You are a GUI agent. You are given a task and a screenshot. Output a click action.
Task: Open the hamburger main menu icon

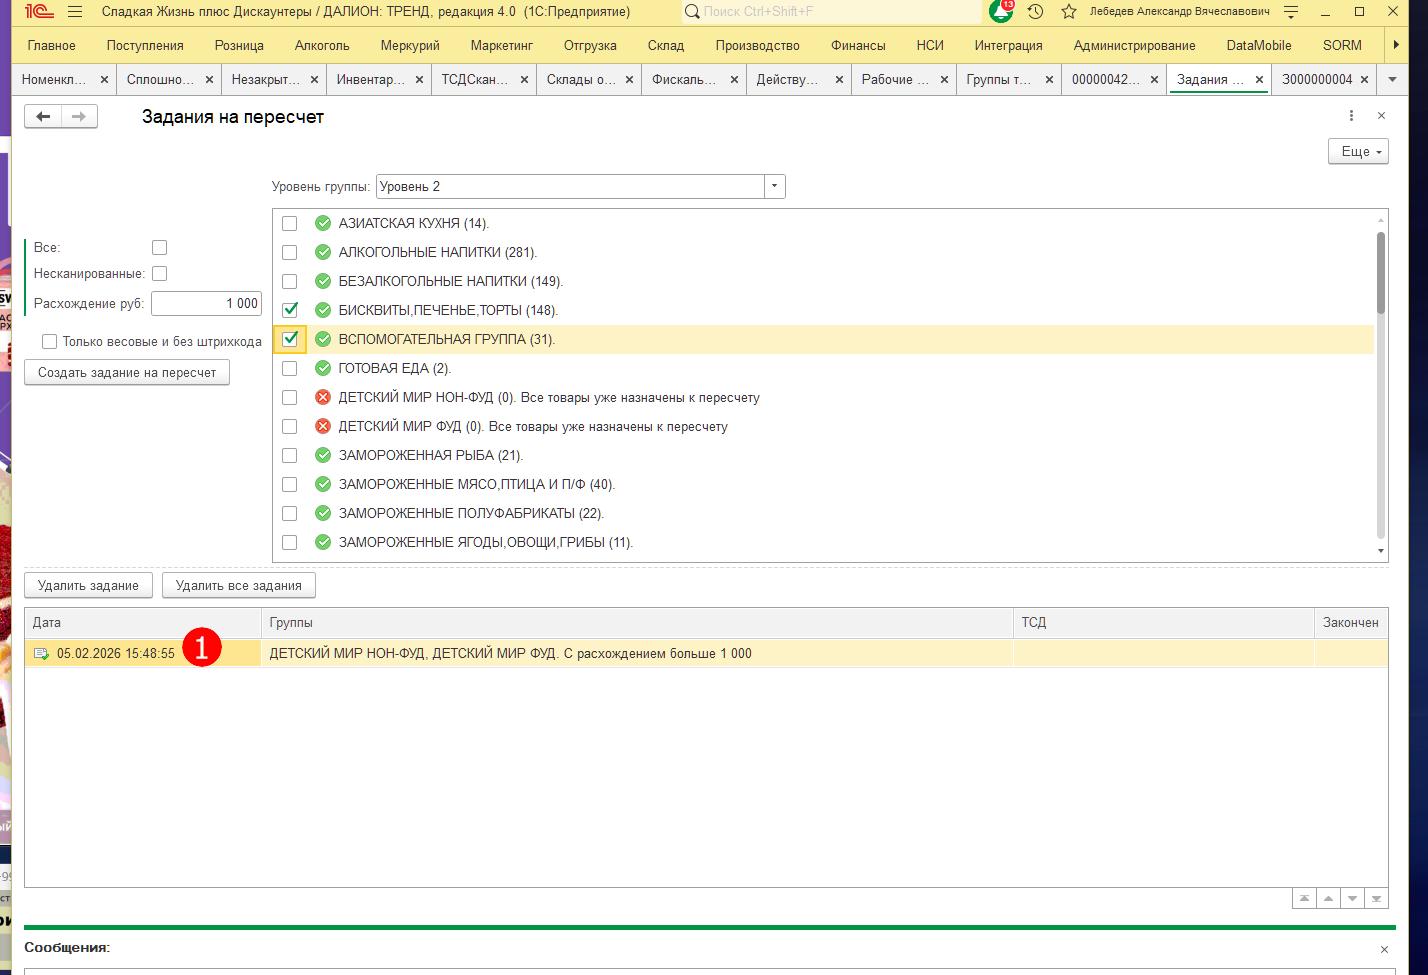click(75, 12)
